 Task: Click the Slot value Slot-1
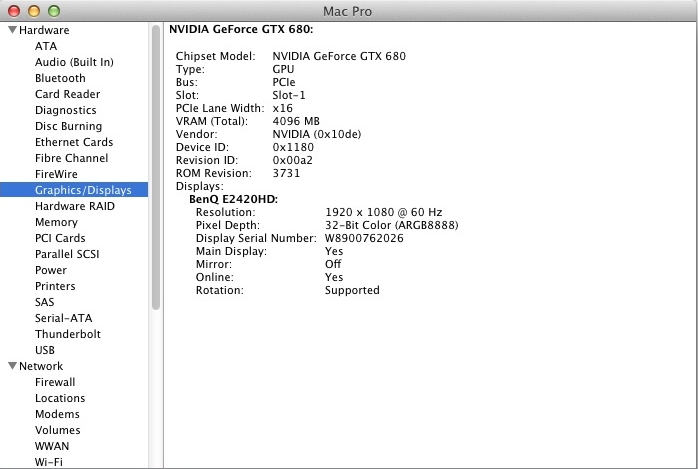point(289,96)
